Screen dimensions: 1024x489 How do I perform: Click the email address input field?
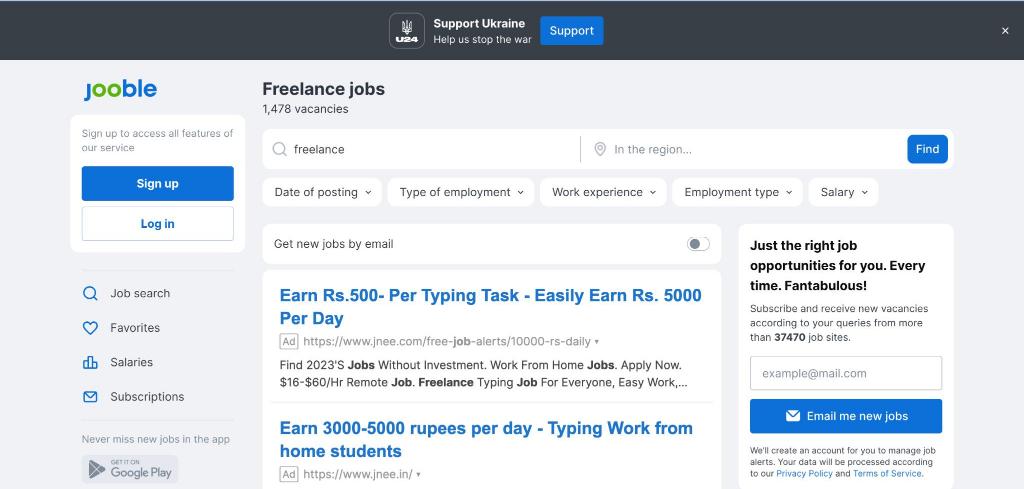[x=845, y=373]
